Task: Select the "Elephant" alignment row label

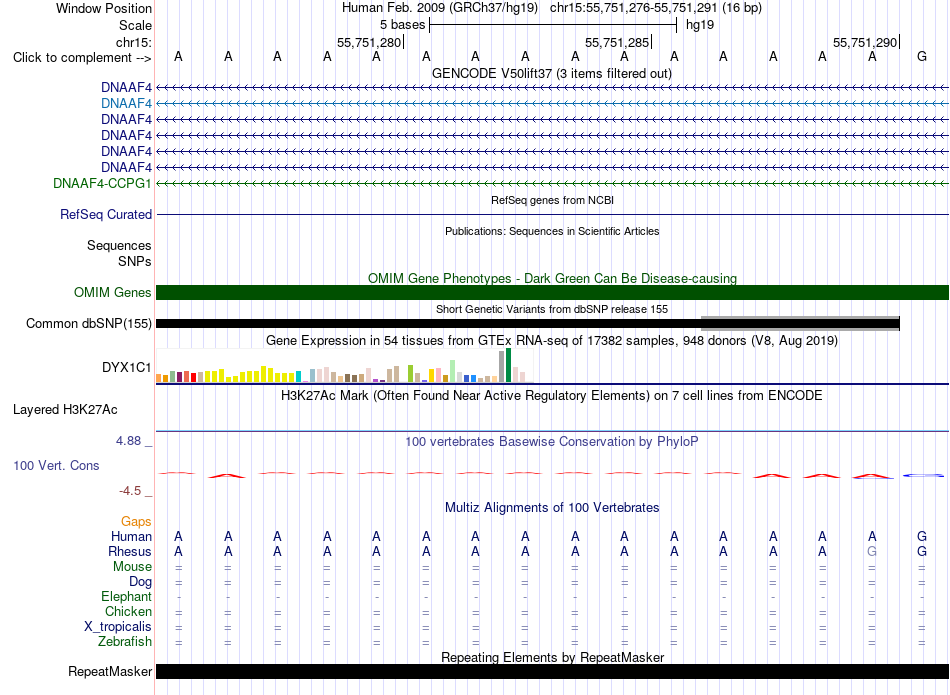Action: click(126, 596)
